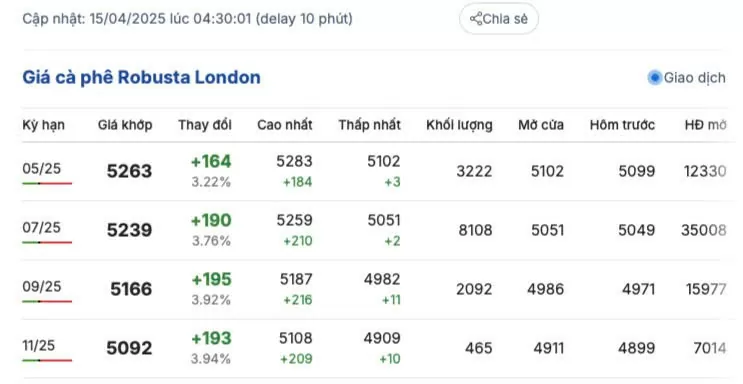
Task: Open the Giá cà phê Robusta London heading
Action: 141,77
